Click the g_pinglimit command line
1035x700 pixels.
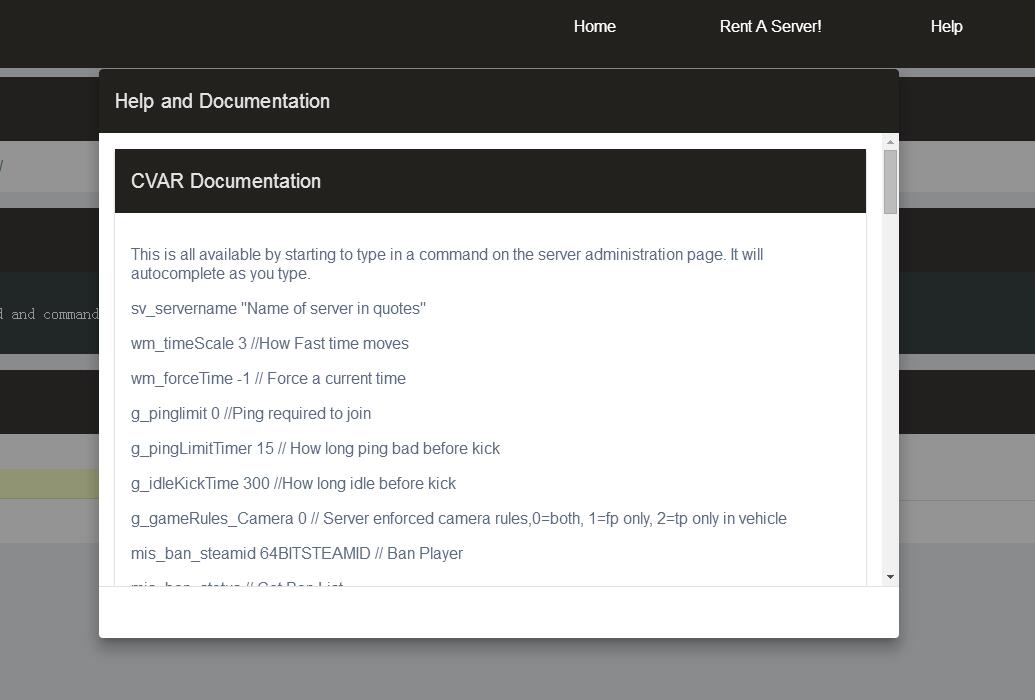tap(250, 414)
